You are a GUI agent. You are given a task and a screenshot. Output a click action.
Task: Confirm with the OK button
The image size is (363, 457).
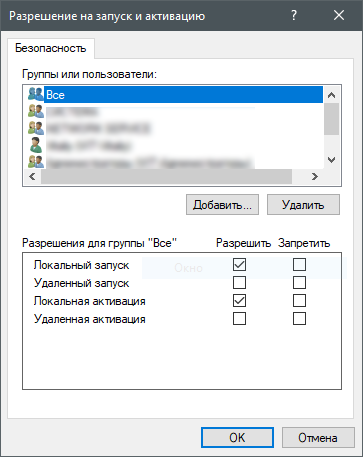[x=237, y=438]
